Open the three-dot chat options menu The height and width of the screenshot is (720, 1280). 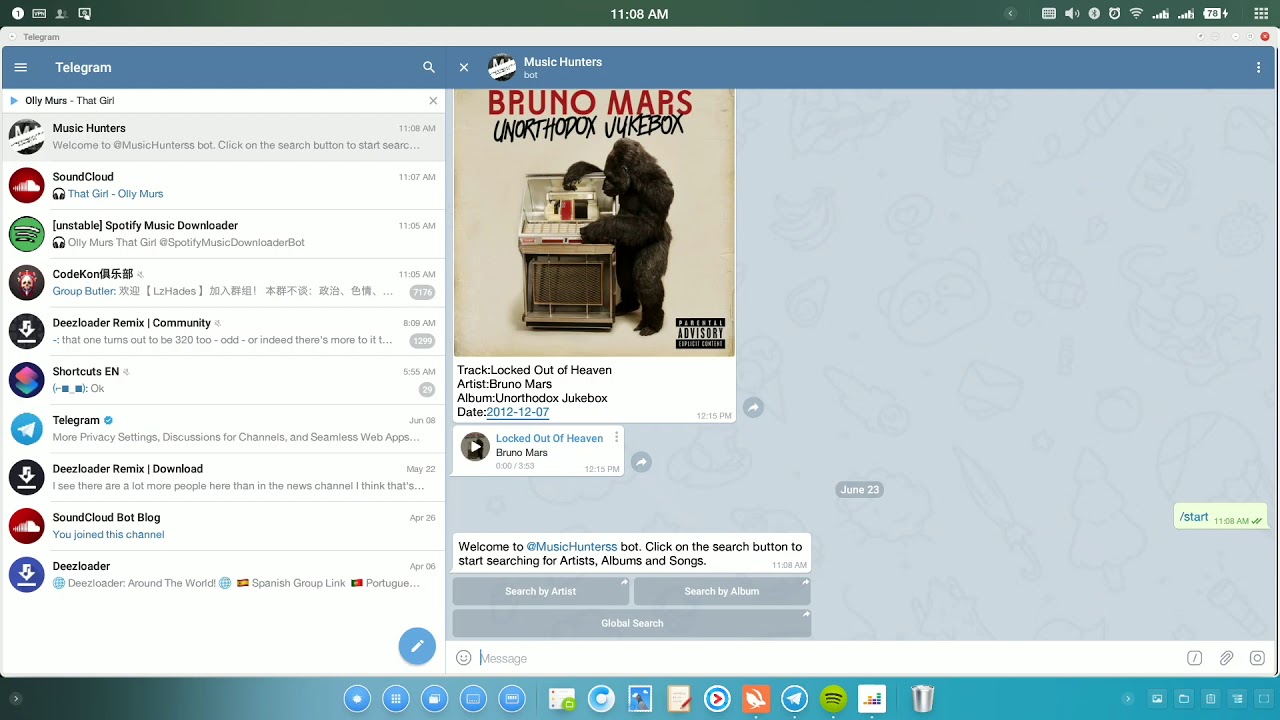[1258, 67]
